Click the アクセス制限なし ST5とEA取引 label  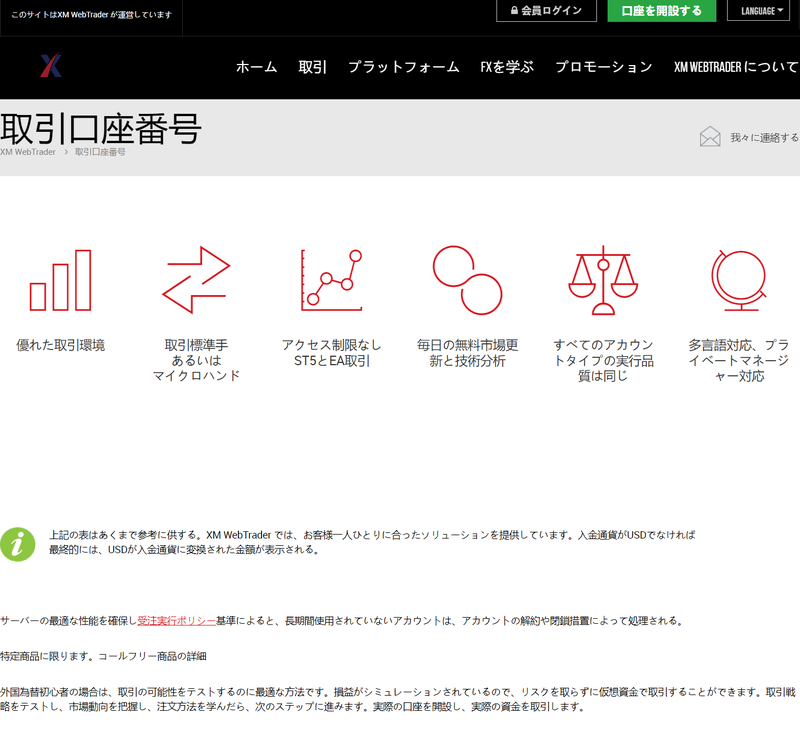pyautogui.click(x=332, y=353)
